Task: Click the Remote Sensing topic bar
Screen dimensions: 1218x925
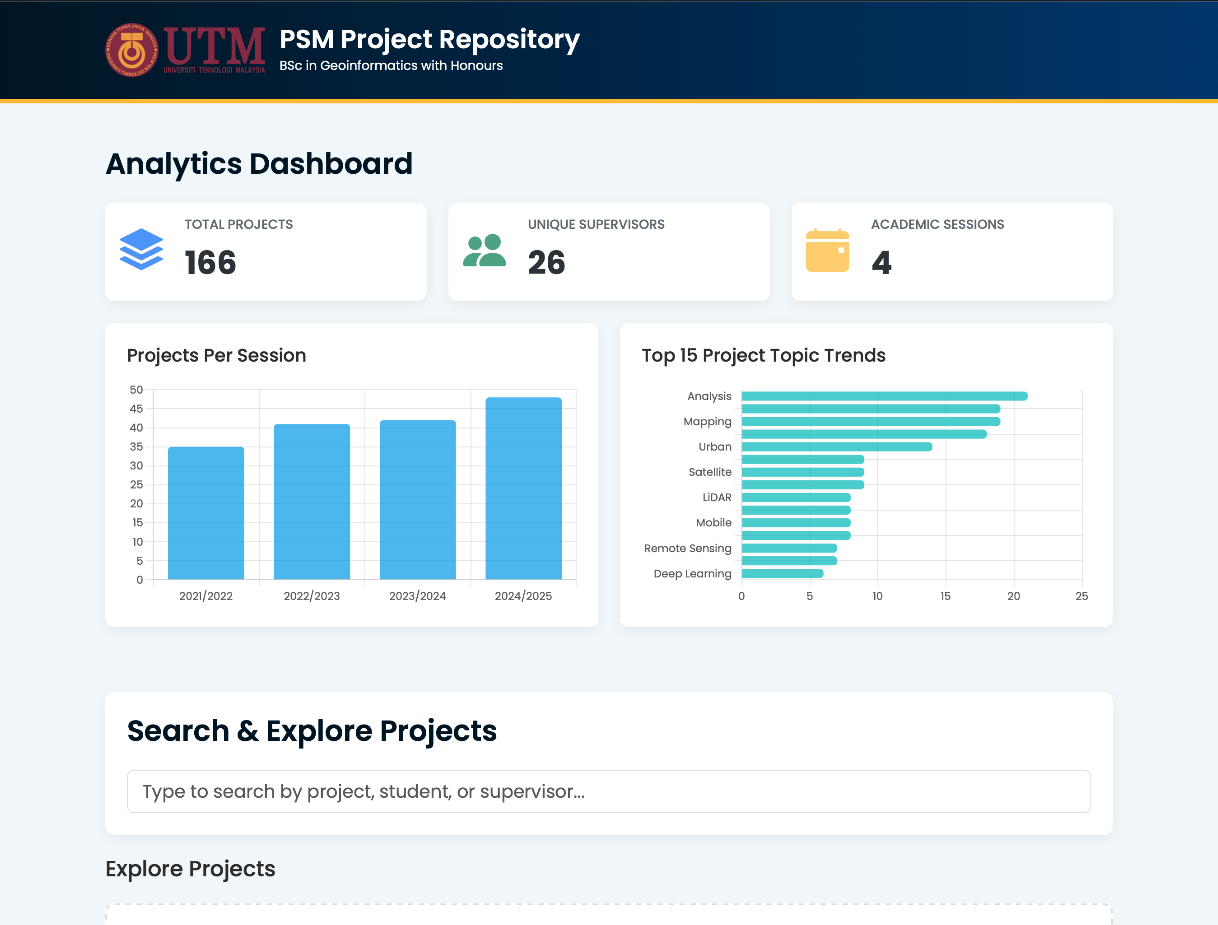Action: click(788, 548)
